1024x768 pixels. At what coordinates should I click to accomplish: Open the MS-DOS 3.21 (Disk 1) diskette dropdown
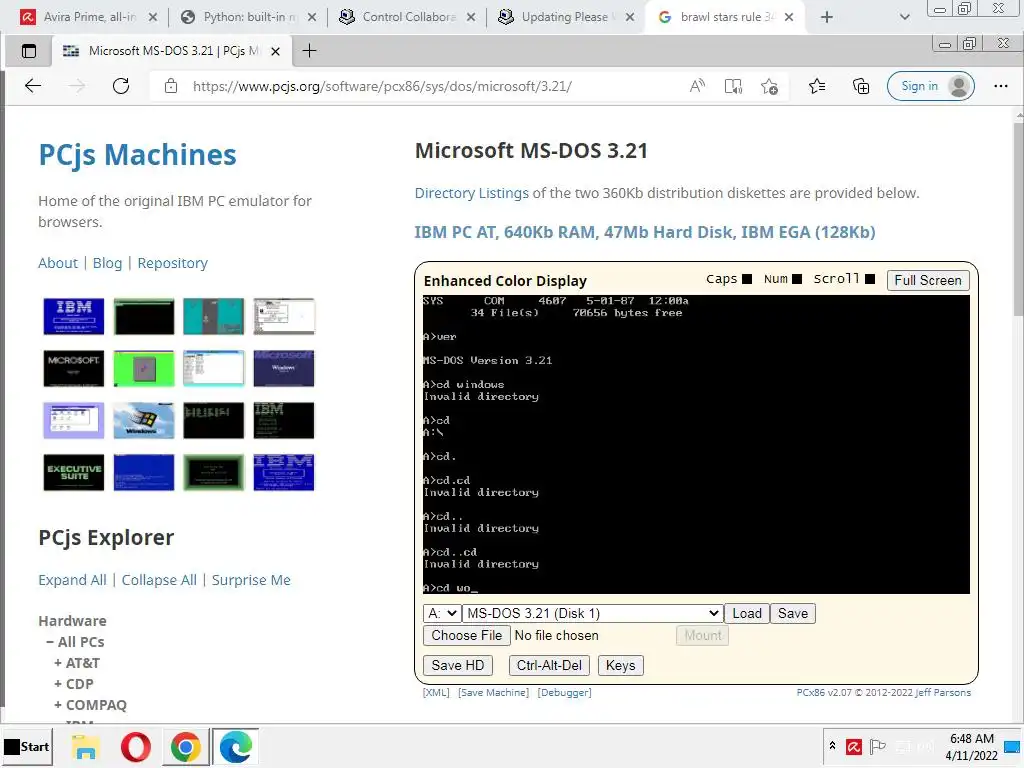pyautogui.click(x=592, y=613)
